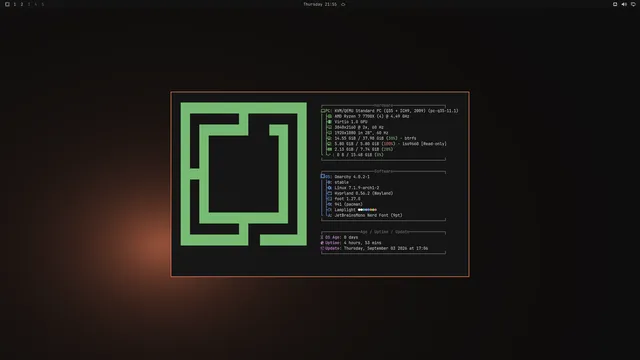Select the KVM/QEMU Standard PC line
The image size is (640, 360).
click(396, 111)
